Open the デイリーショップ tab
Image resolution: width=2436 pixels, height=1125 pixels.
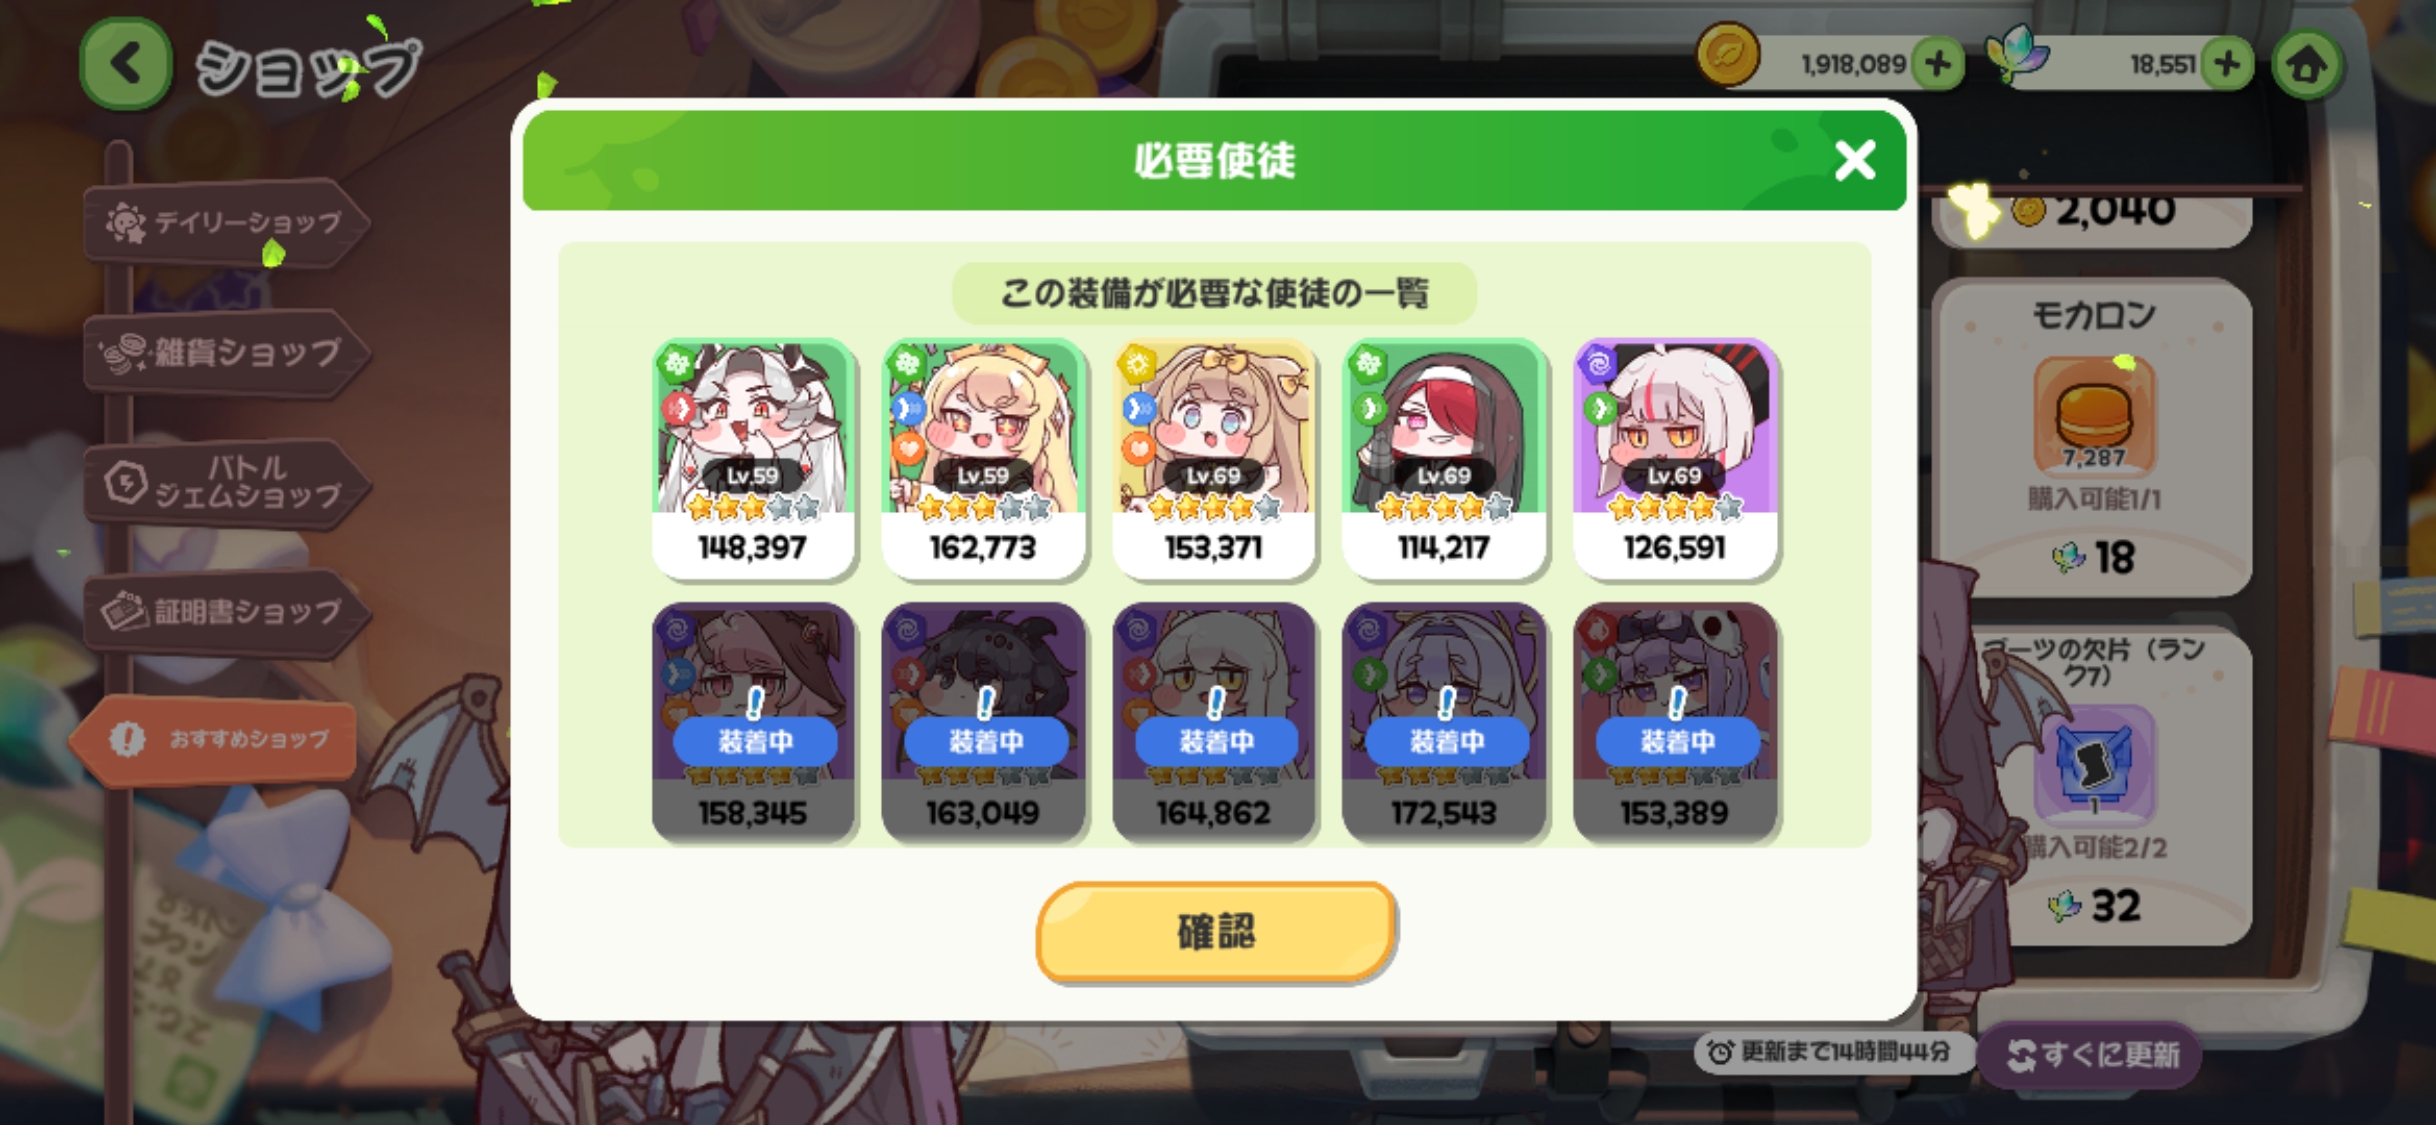point(226,222)
